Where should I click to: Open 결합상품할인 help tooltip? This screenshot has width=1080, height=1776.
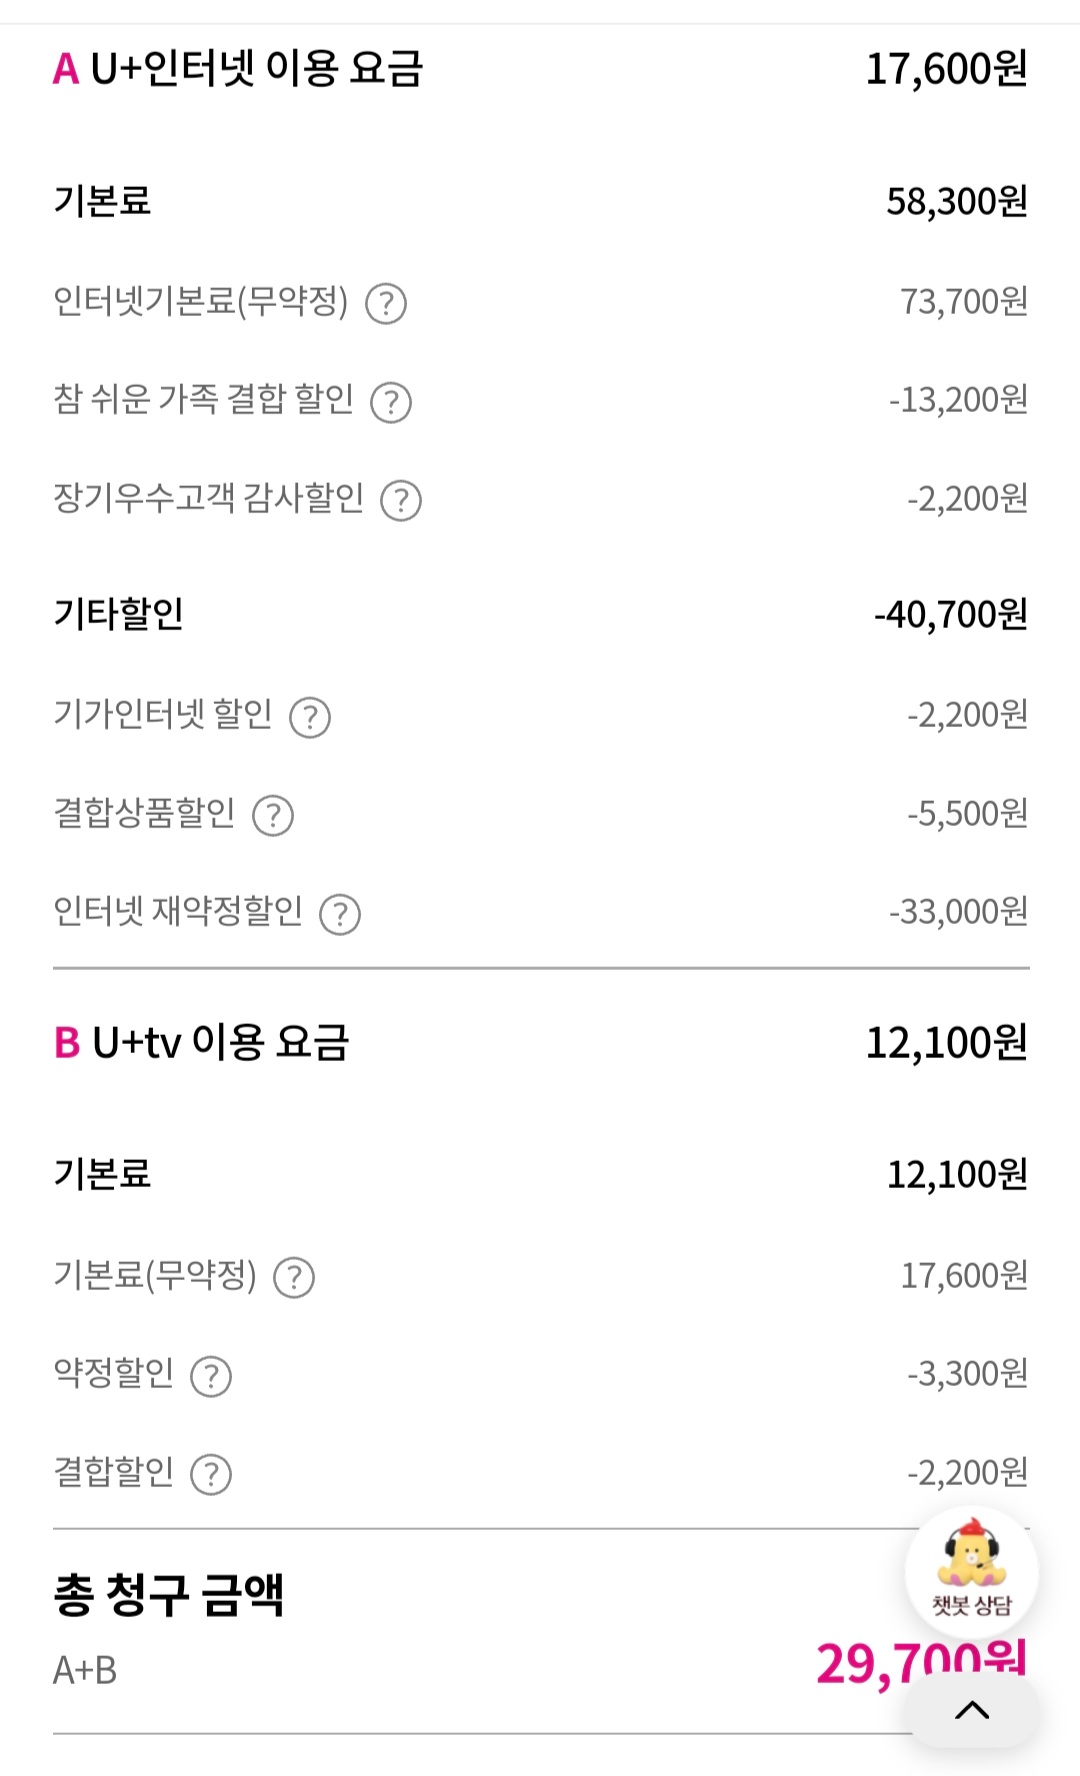pos(273,815)
